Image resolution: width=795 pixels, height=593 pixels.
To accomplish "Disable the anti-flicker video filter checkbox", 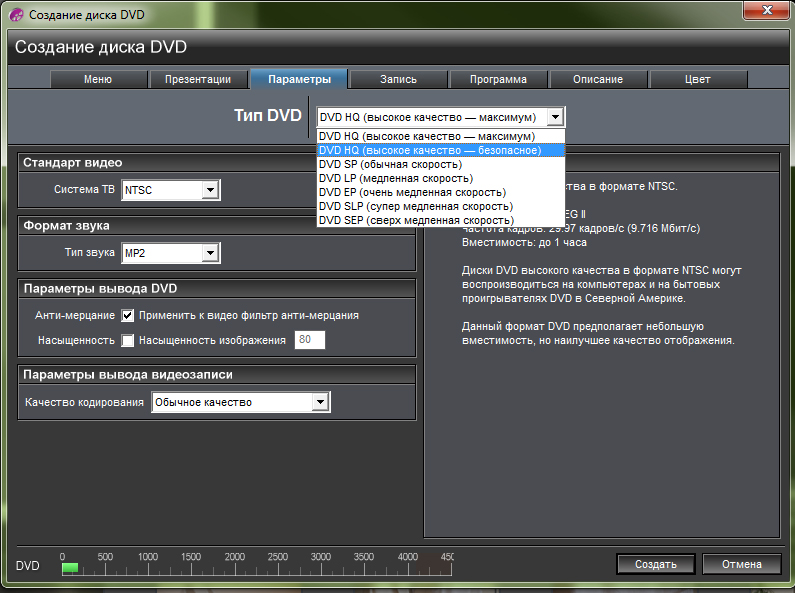I will coord(128,315).
